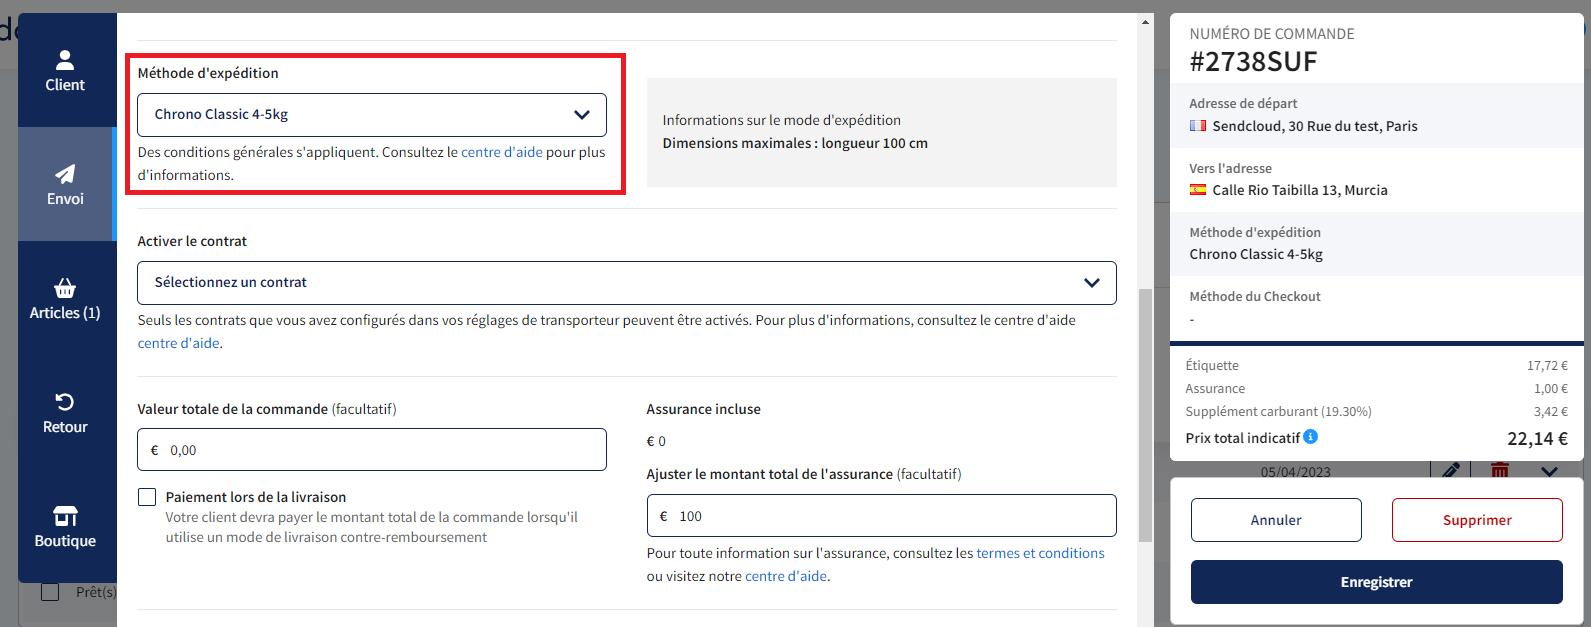Click the pencil edit icon behind dialog
Screen dimensions: 1591x627
pos(1451,469)
